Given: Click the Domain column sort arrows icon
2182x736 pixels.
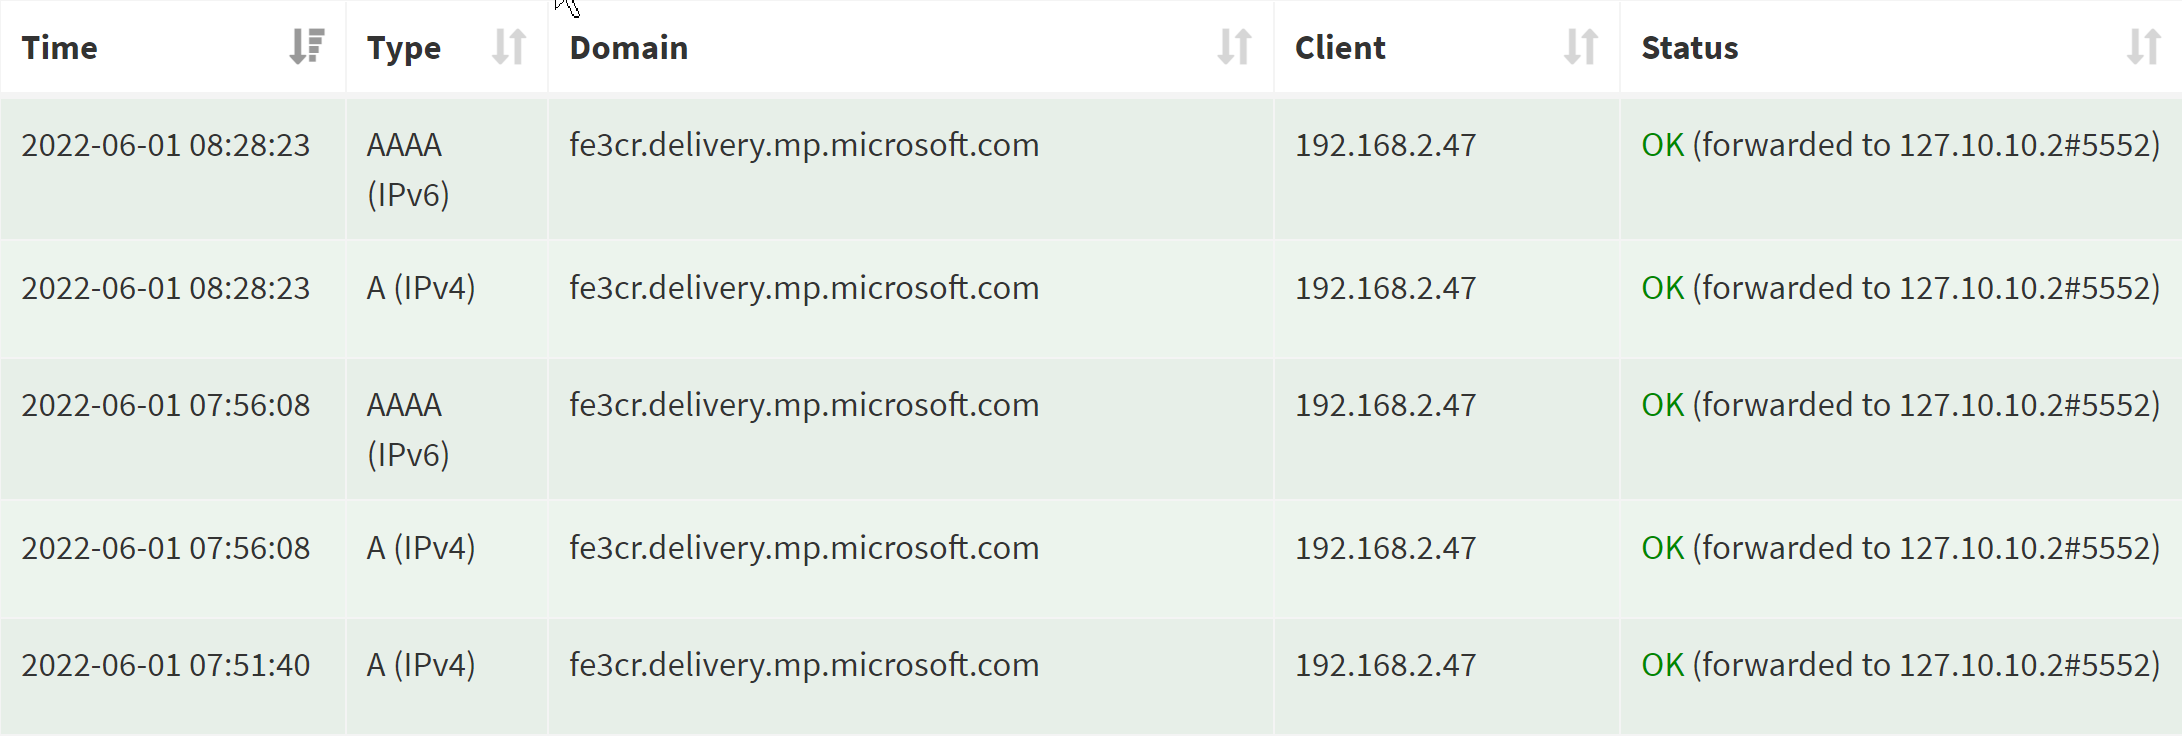Looking at the screenshot, I should click(1234, 47).
